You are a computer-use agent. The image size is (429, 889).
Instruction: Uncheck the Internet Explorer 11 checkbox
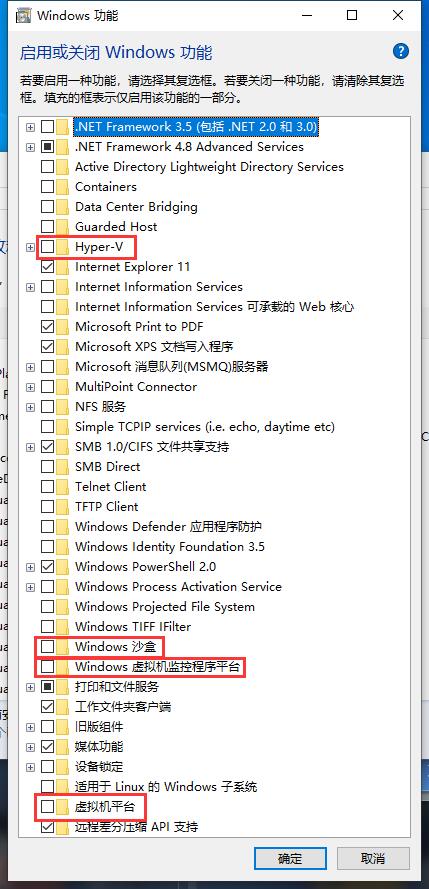point(48,266)
